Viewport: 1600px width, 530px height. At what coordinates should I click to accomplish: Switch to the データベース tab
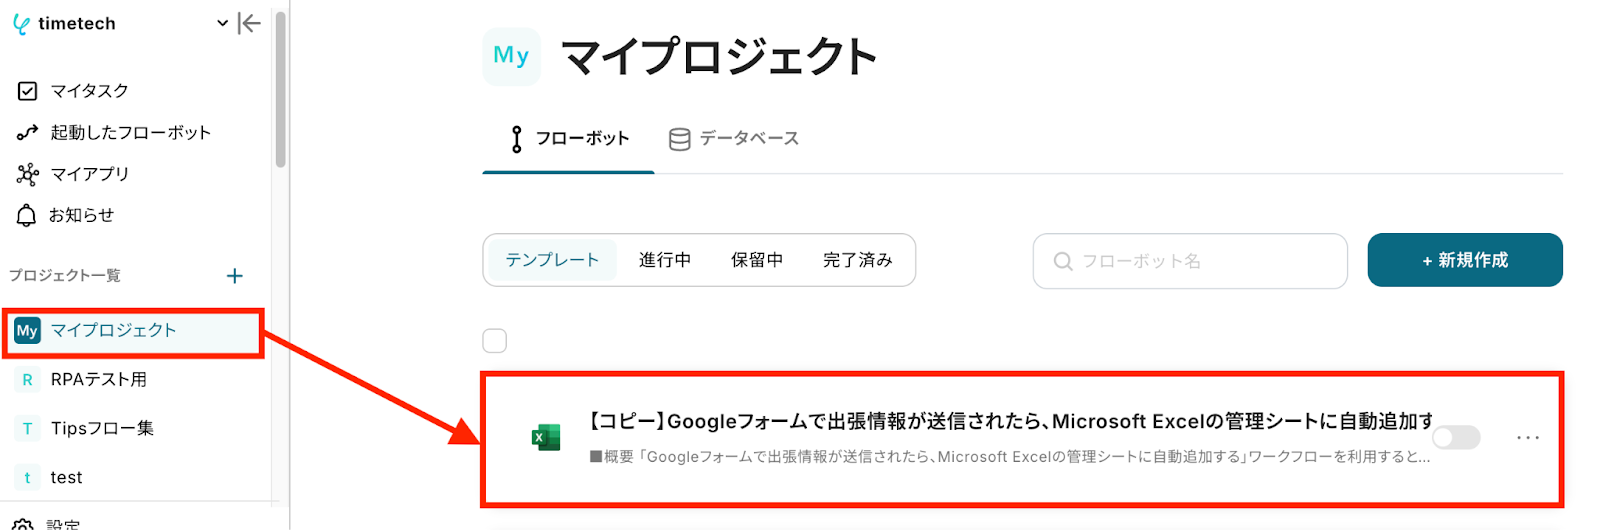tap(734, 139)
